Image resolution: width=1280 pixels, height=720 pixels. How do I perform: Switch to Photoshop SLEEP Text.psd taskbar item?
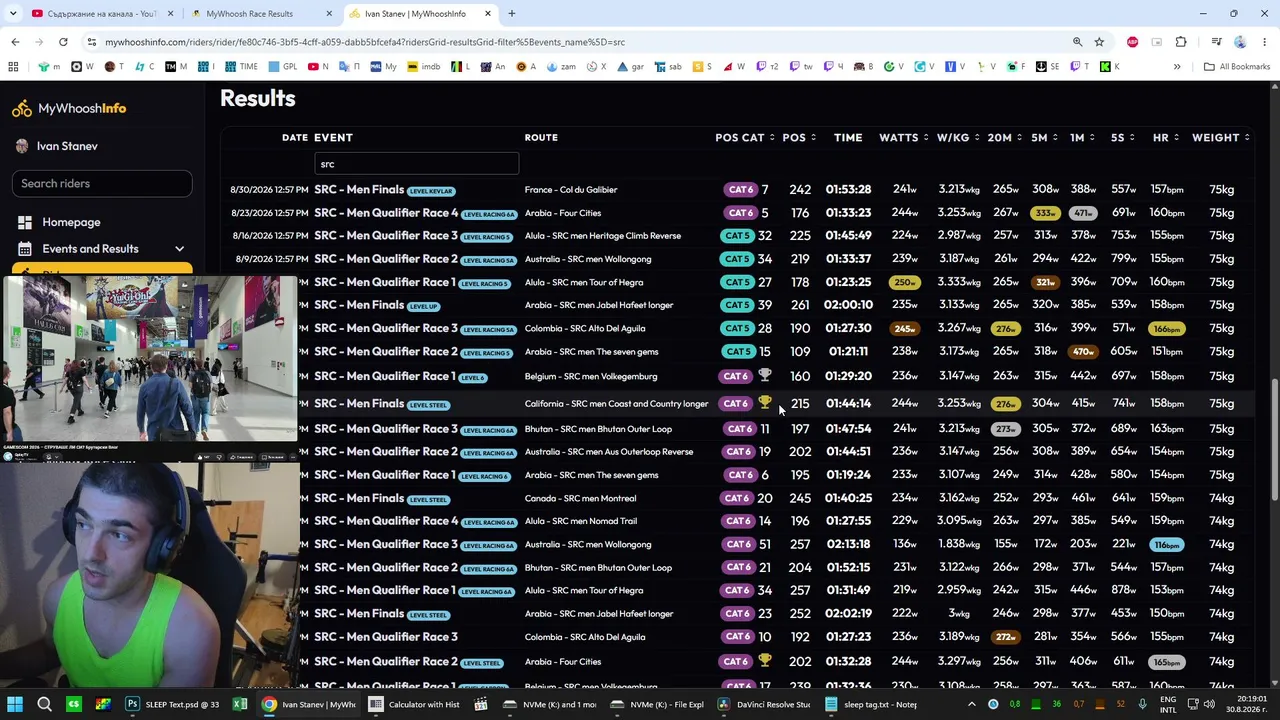coord(172,704)
